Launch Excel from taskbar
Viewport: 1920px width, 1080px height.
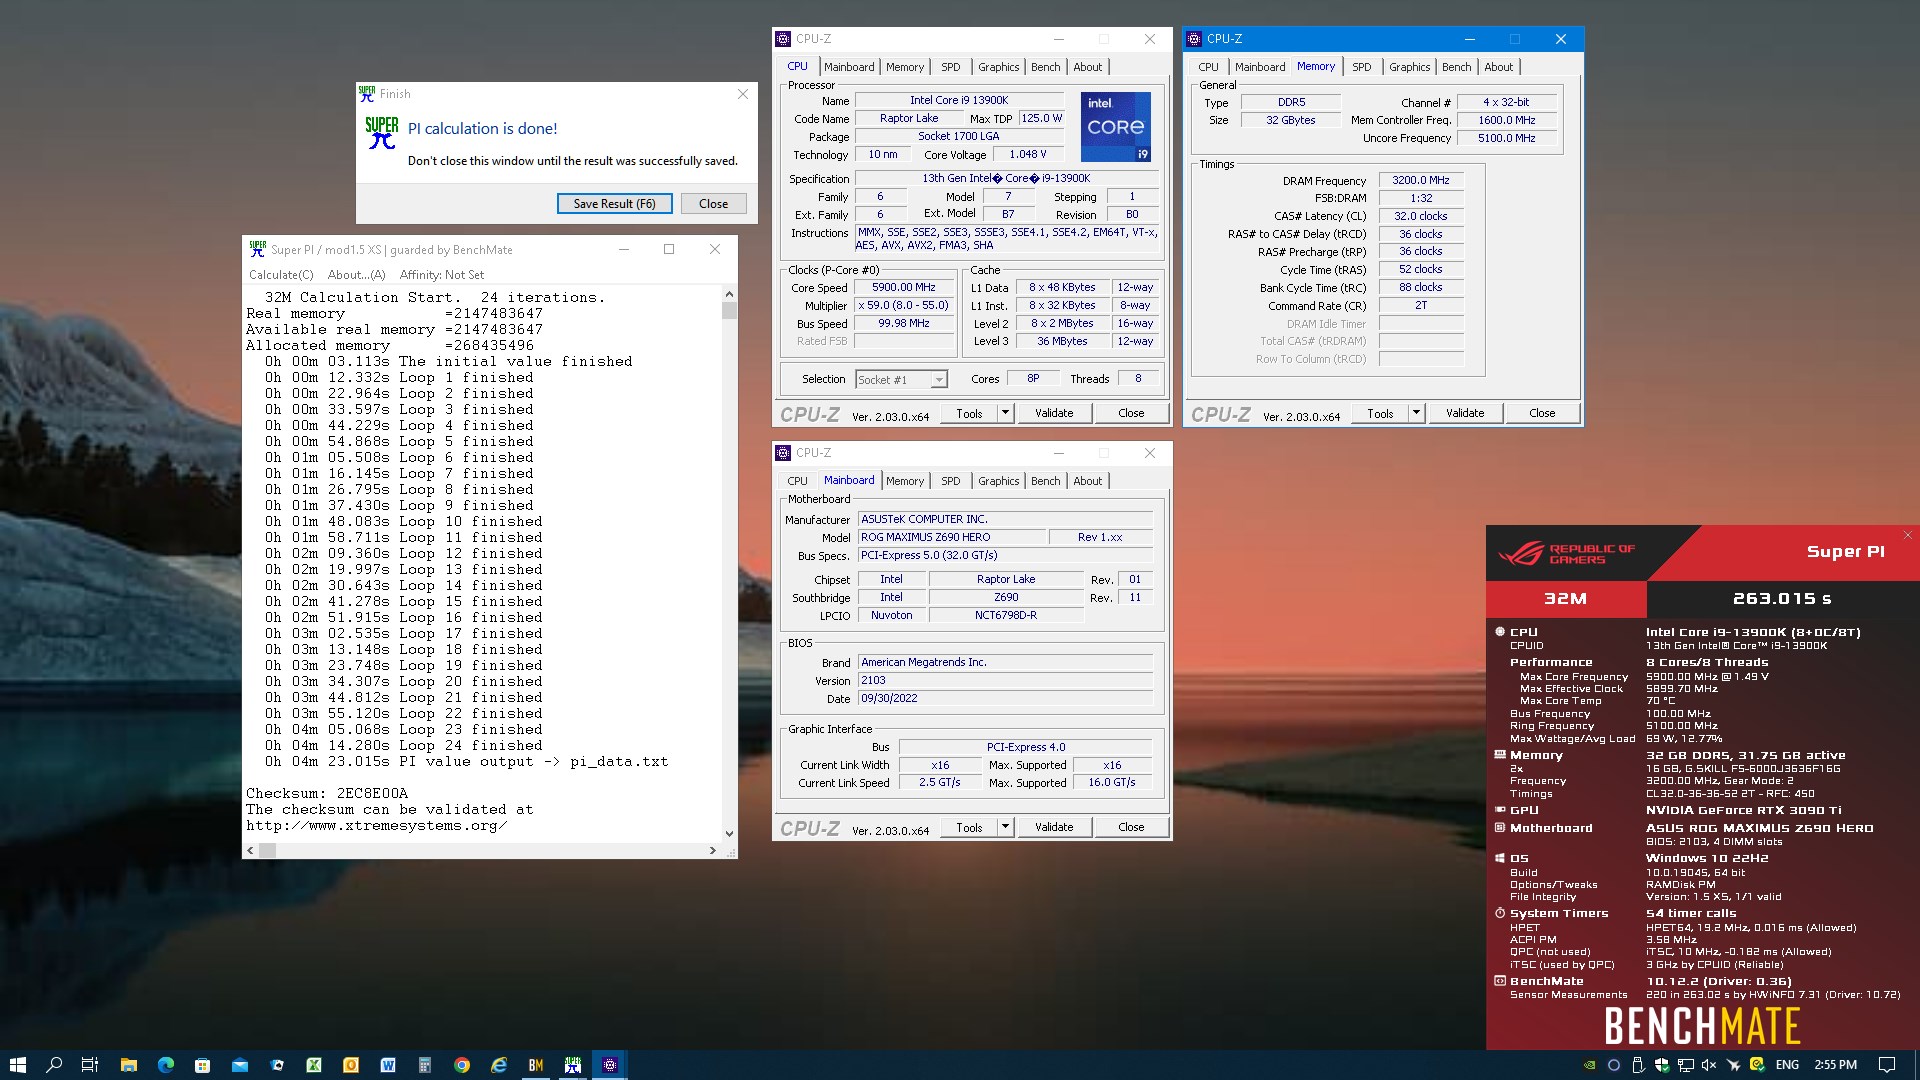(313, 1065)
